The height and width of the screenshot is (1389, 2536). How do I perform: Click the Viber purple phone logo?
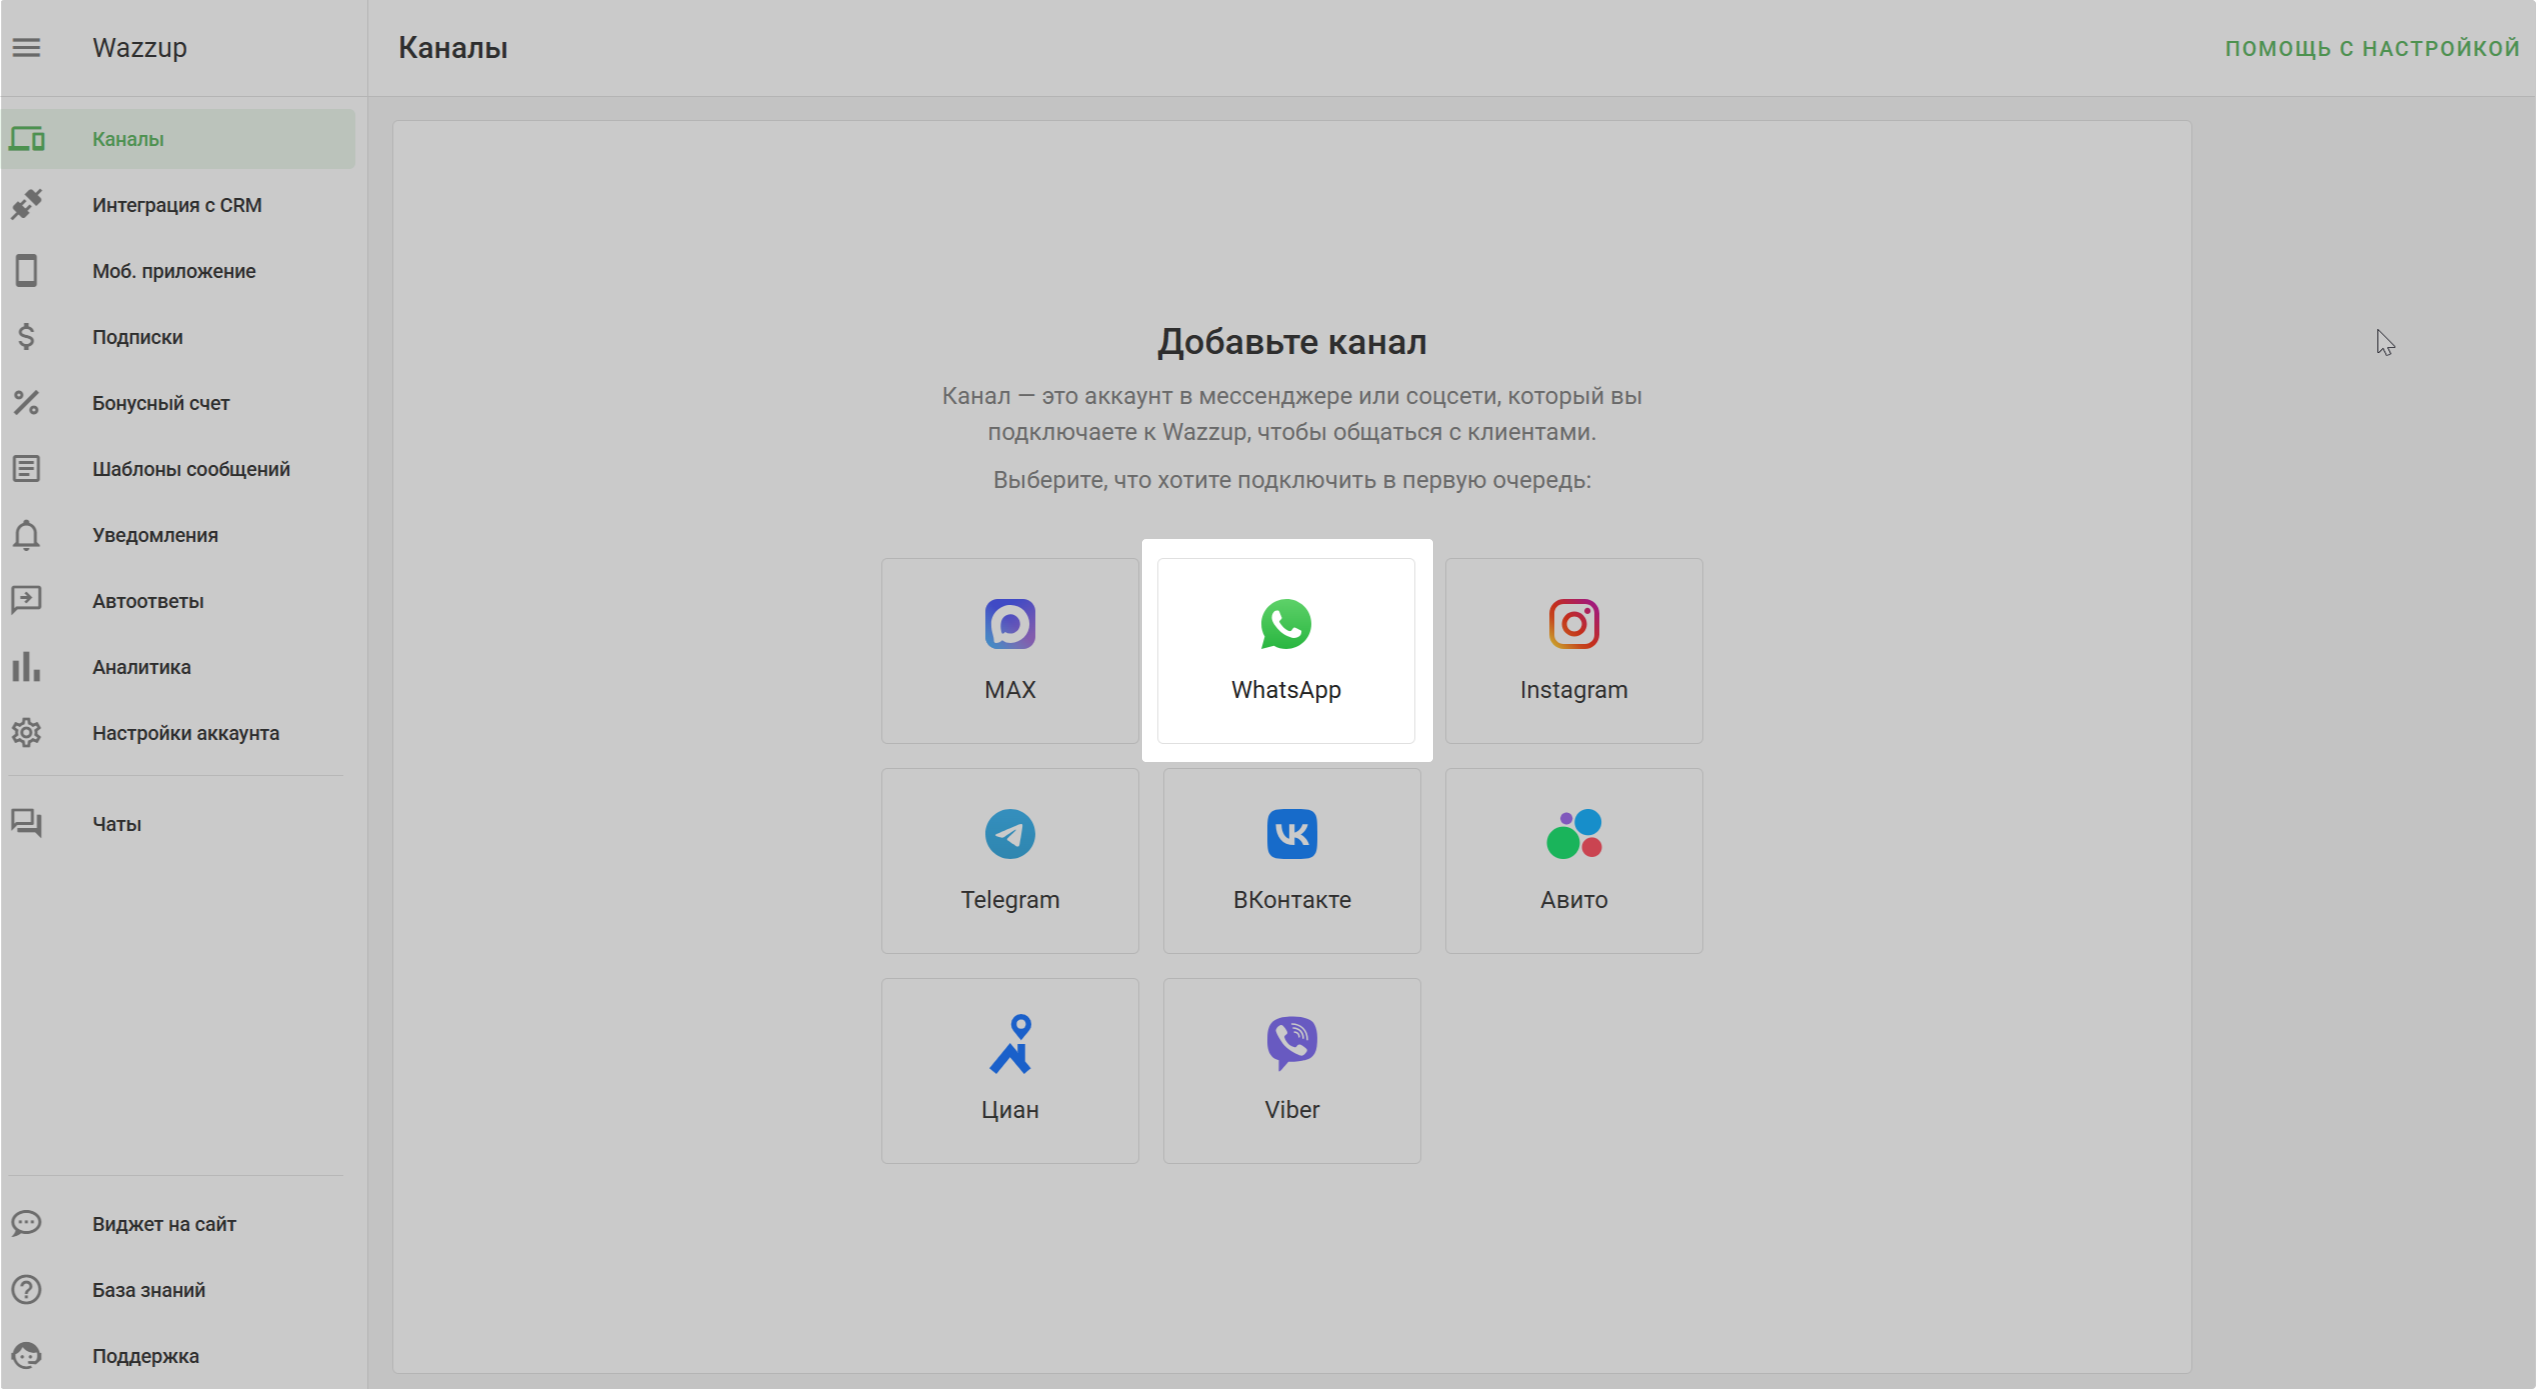tap(1292, 1044)
